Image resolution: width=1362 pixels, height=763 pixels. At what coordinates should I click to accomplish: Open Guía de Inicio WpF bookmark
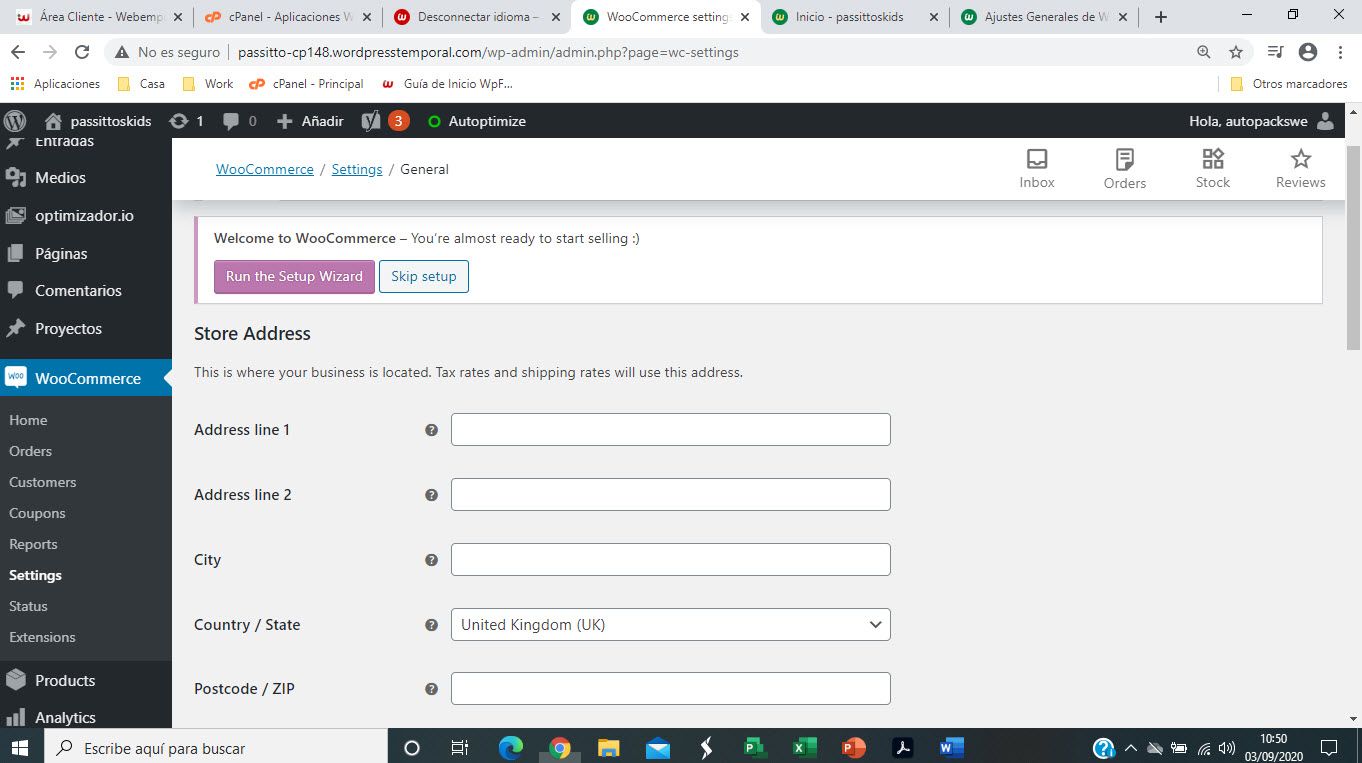tap(448, 84)
